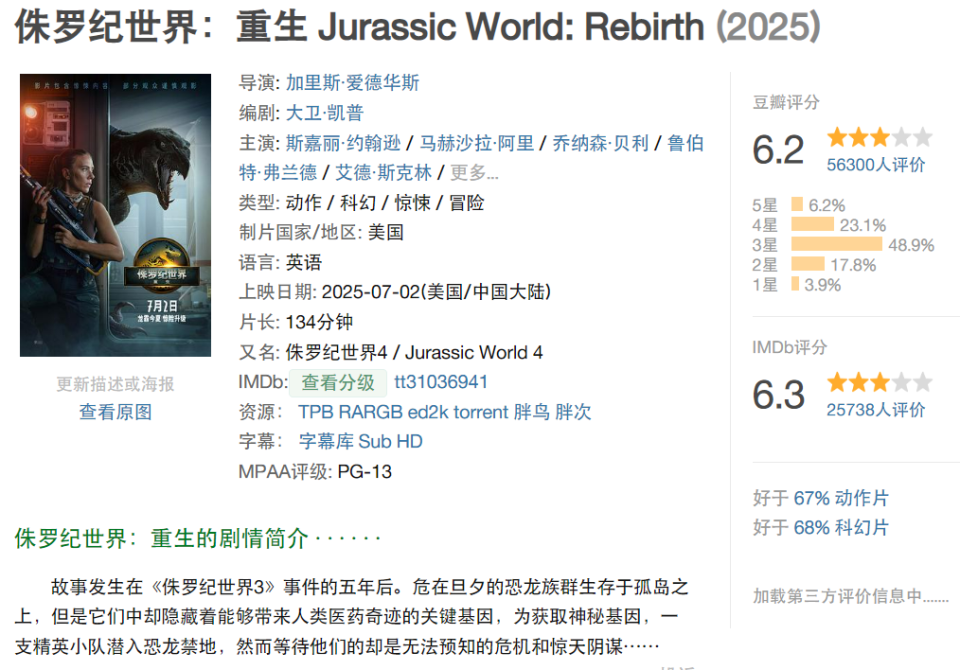Click the 查看分级 IMDb button
Screen dimensions: 960x670
pyautogui.click(x=337, y=382)
